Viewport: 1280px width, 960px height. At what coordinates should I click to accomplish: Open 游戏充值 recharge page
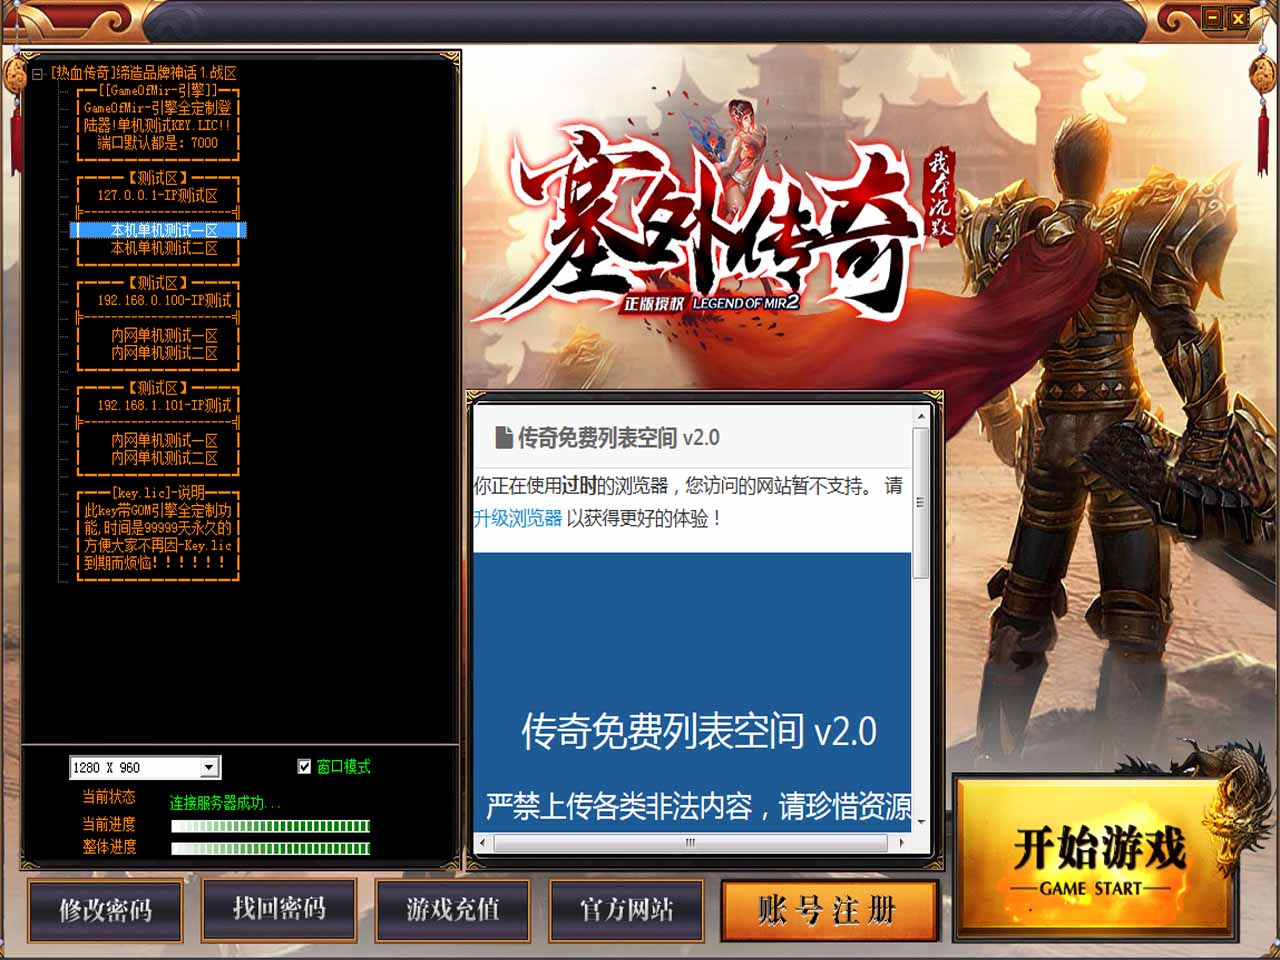(x=453, y=909)
